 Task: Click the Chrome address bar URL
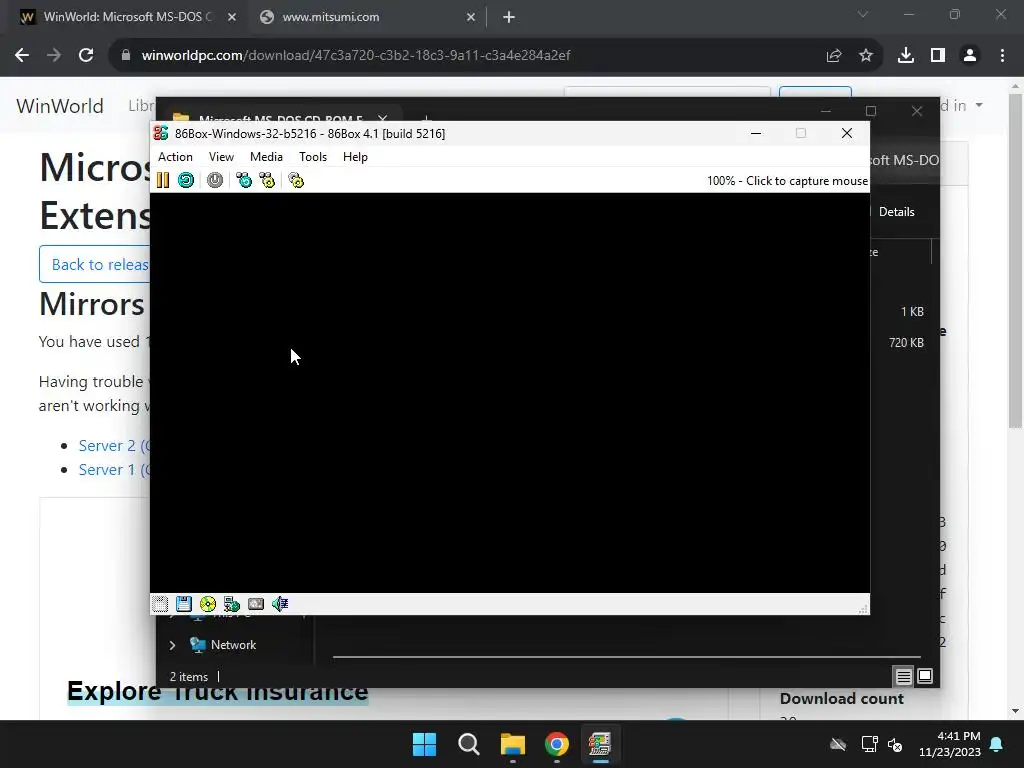[356, 56]
